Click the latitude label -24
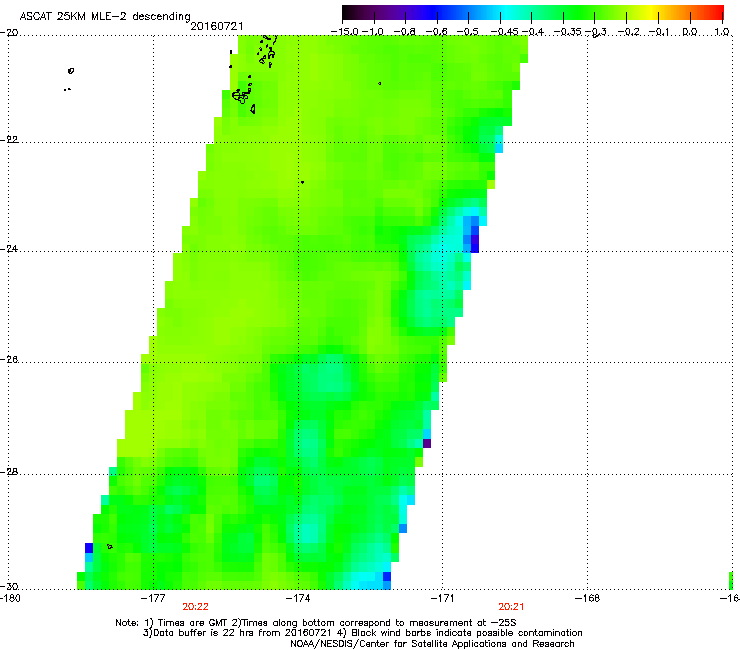 click(9, 249)
